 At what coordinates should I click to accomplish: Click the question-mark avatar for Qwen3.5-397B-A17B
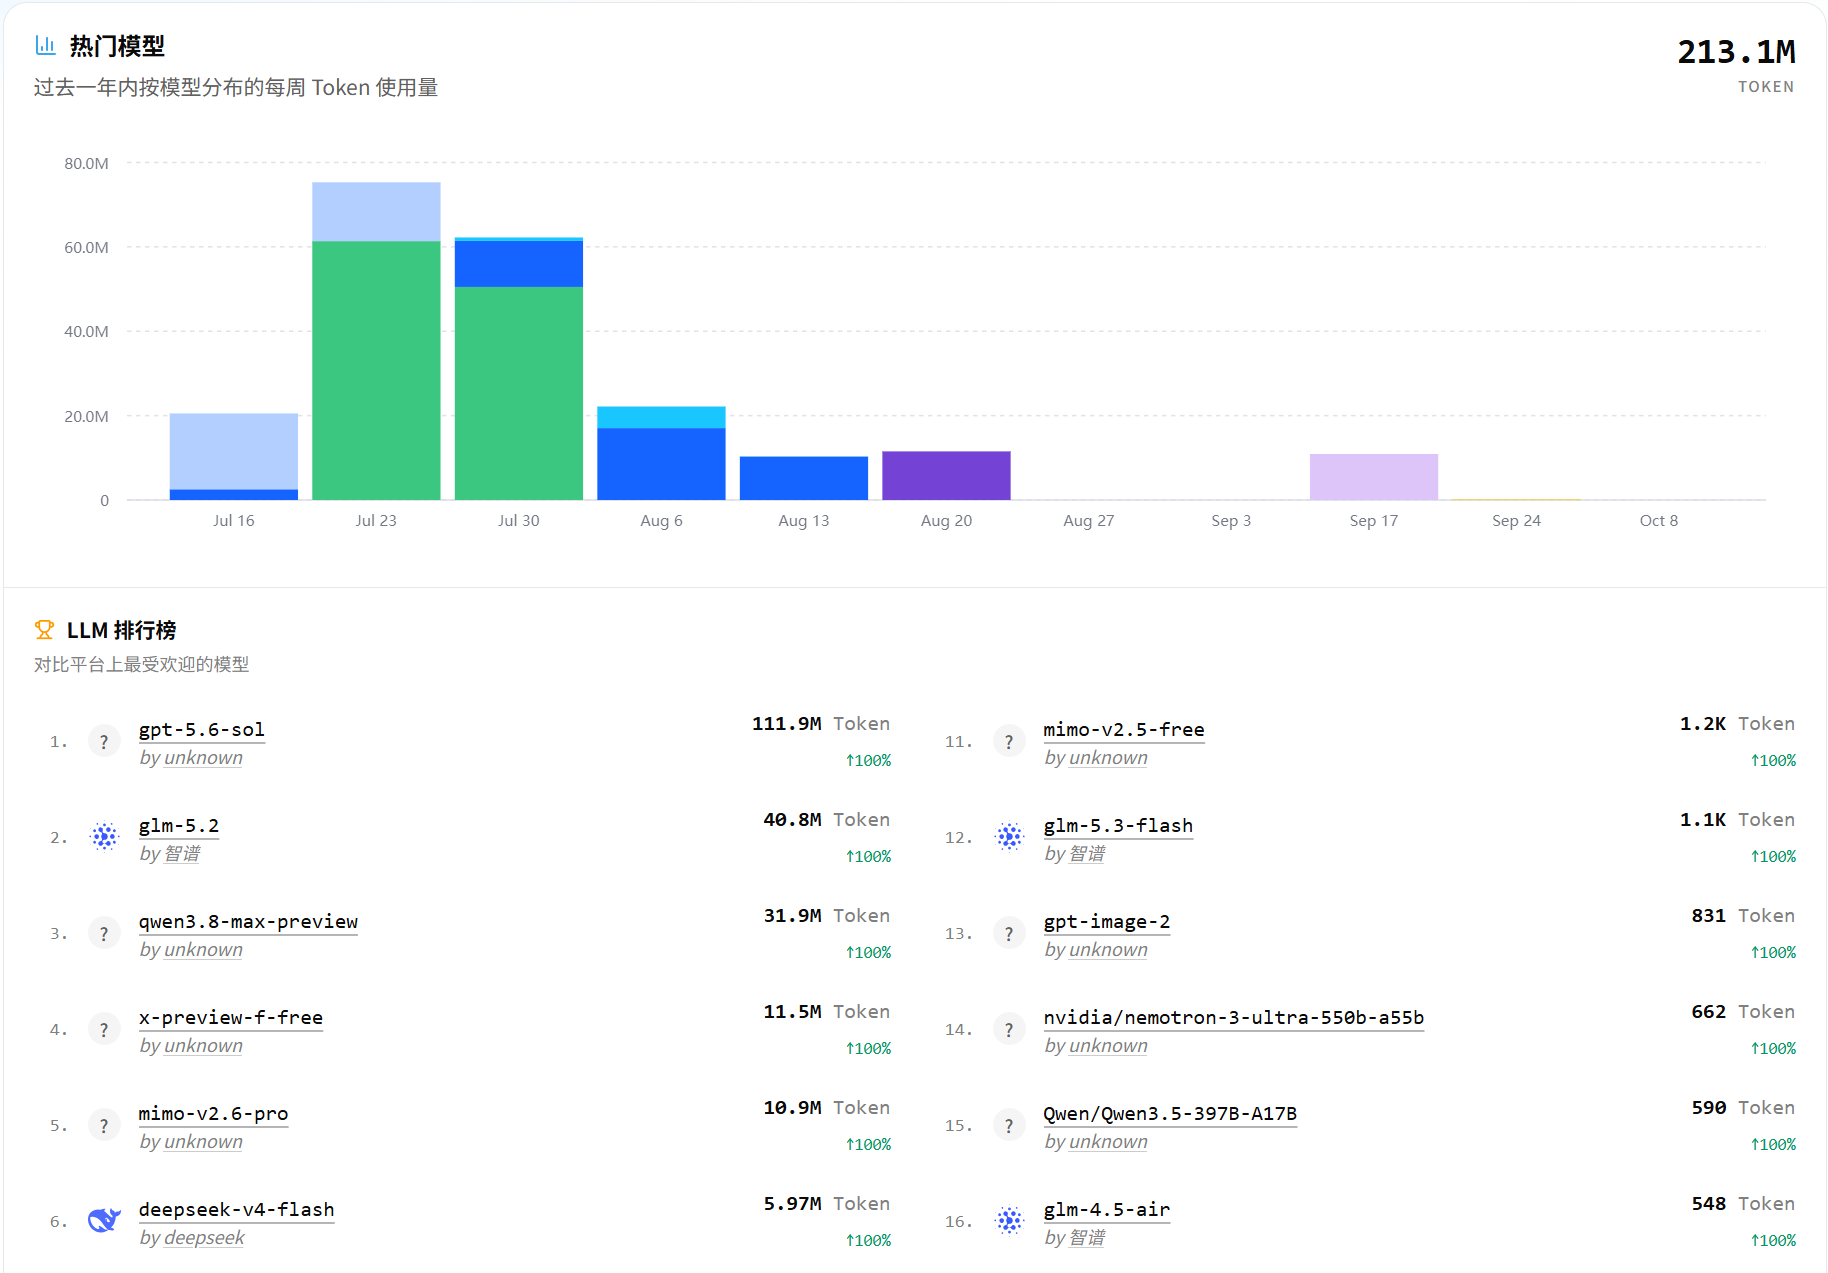click(1009, 1125)
